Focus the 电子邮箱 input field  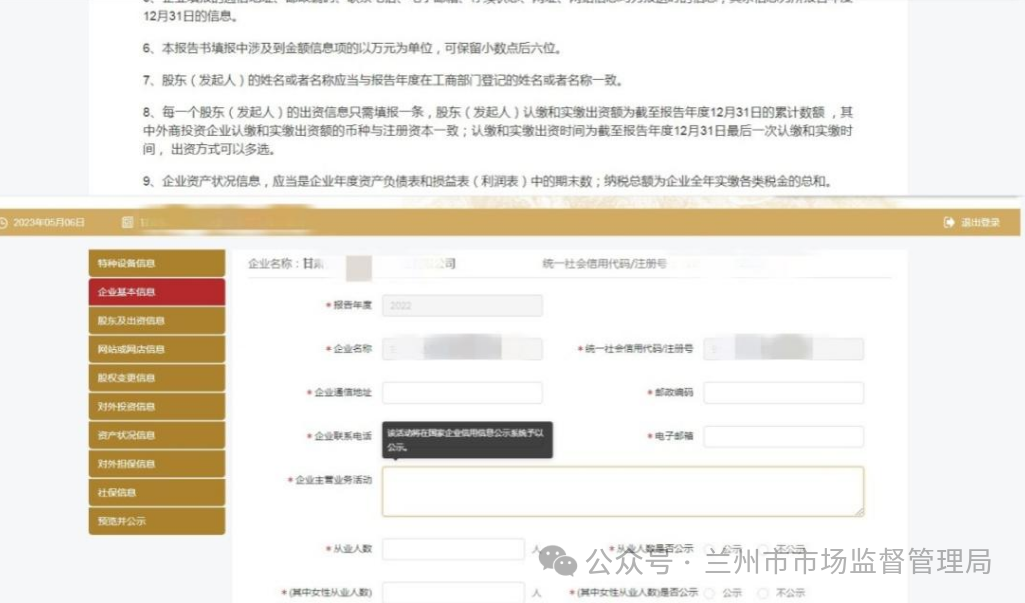[x=783, y=437]
